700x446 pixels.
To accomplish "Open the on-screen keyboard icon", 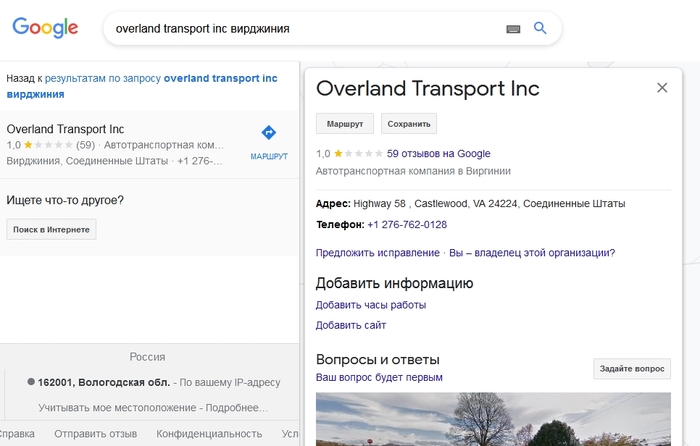I will pos(513,29).
